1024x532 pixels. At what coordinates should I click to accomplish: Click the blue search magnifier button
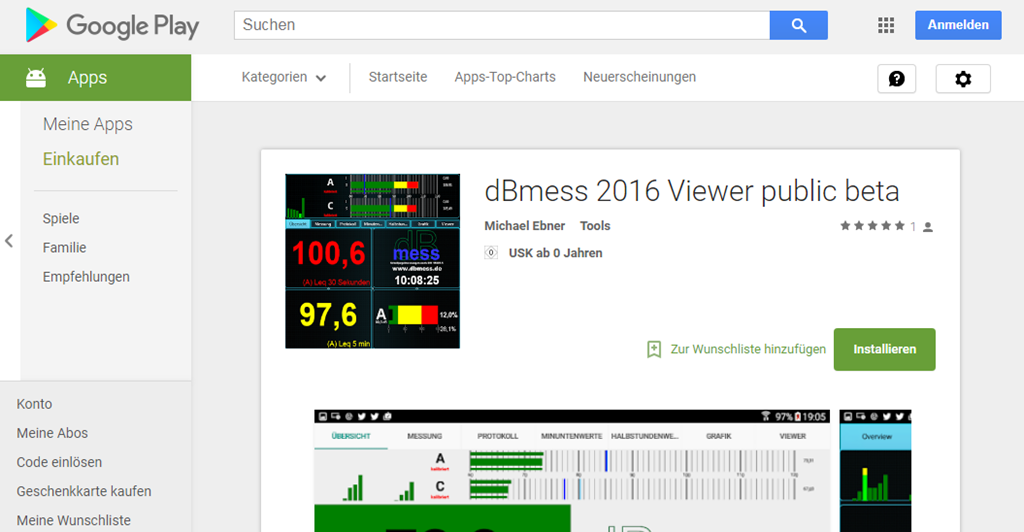(x=798, y=25)
